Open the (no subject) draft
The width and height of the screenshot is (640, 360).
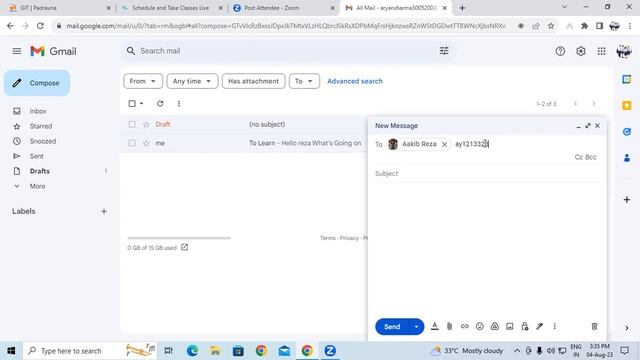(267, 124)
